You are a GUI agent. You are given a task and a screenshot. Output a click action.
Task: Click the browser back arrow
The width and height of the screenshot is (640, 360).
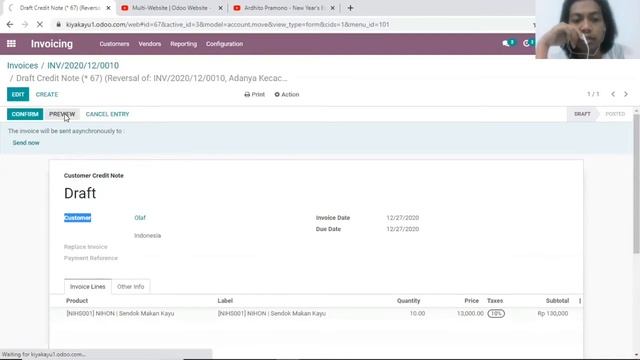pyautogui.click(x=10, y=24)
